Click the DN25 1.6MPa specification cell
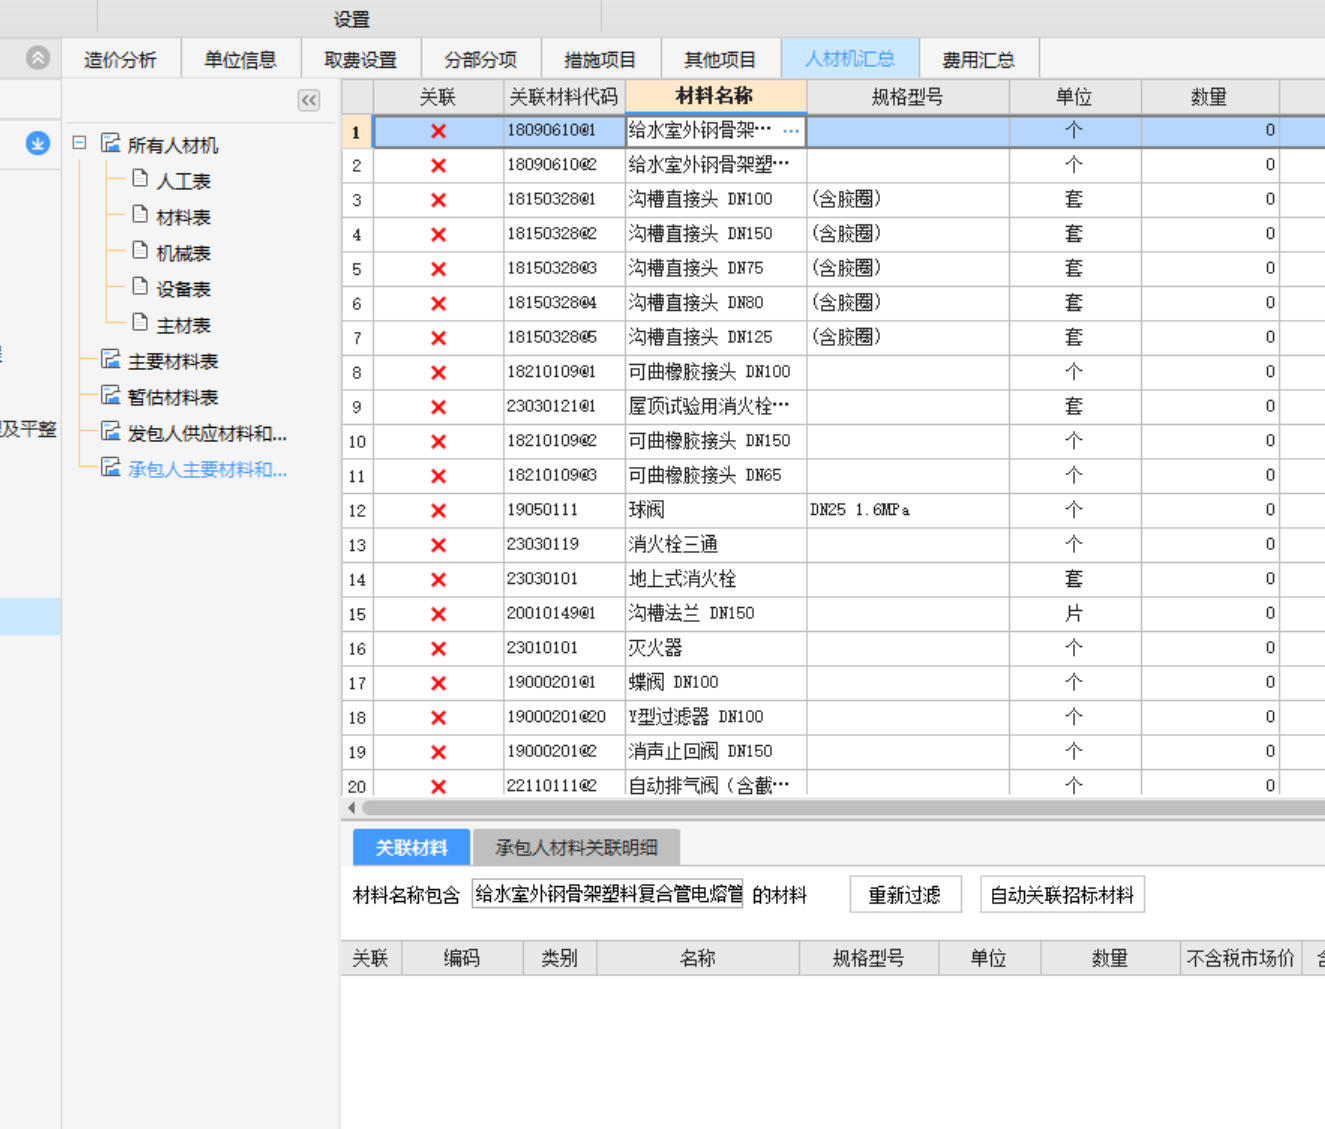Screen dimensions: 1325x1129 point(908,510)
